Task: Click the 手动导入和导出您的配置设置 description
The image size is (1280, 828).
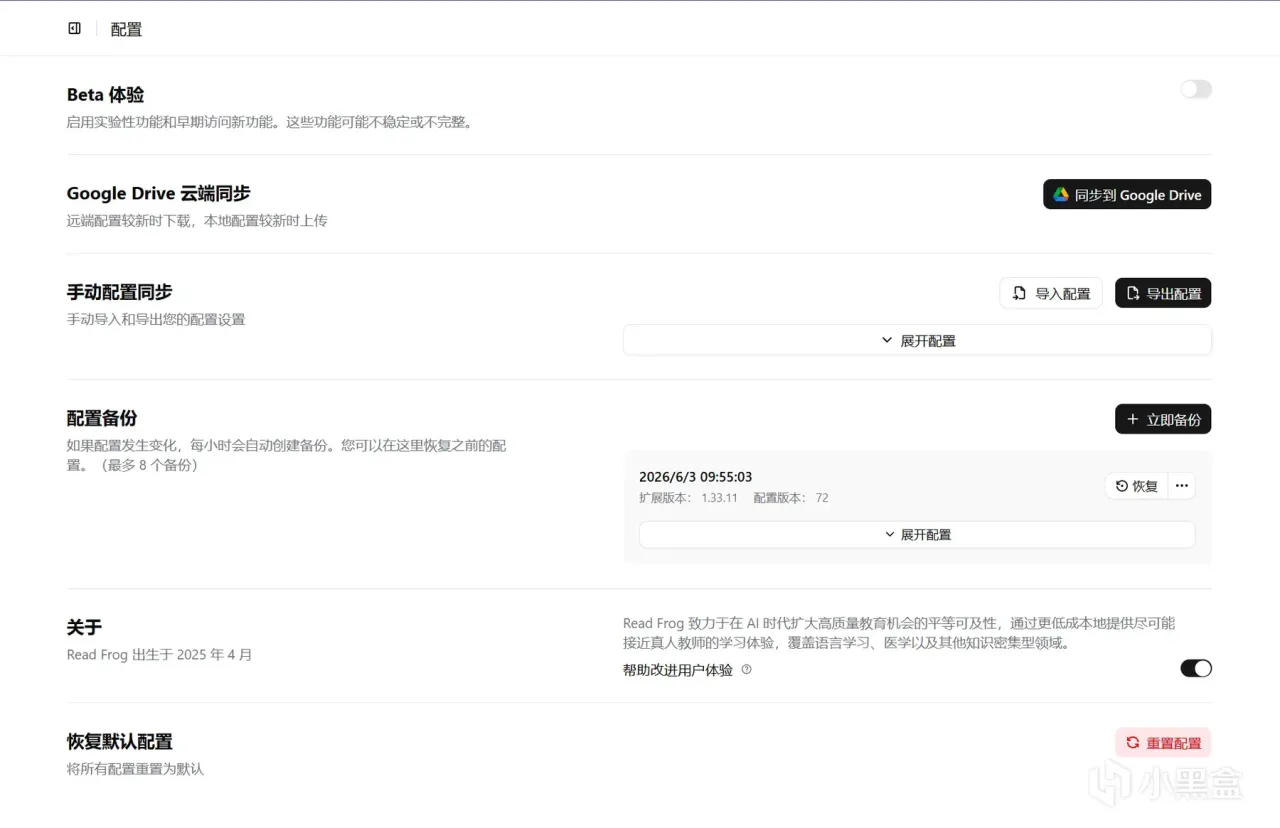Action: coord(156,320)
